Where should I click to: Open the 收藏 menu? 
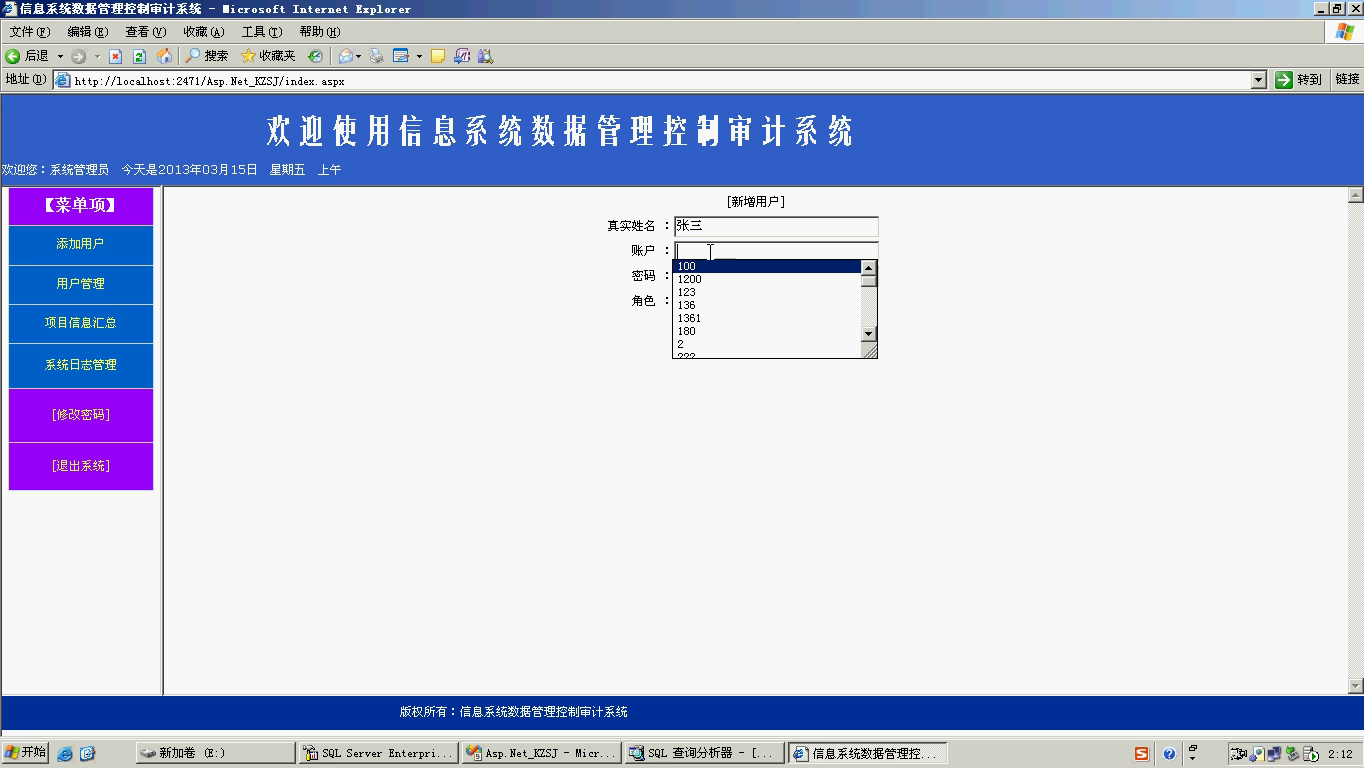(x=204, y=32)
